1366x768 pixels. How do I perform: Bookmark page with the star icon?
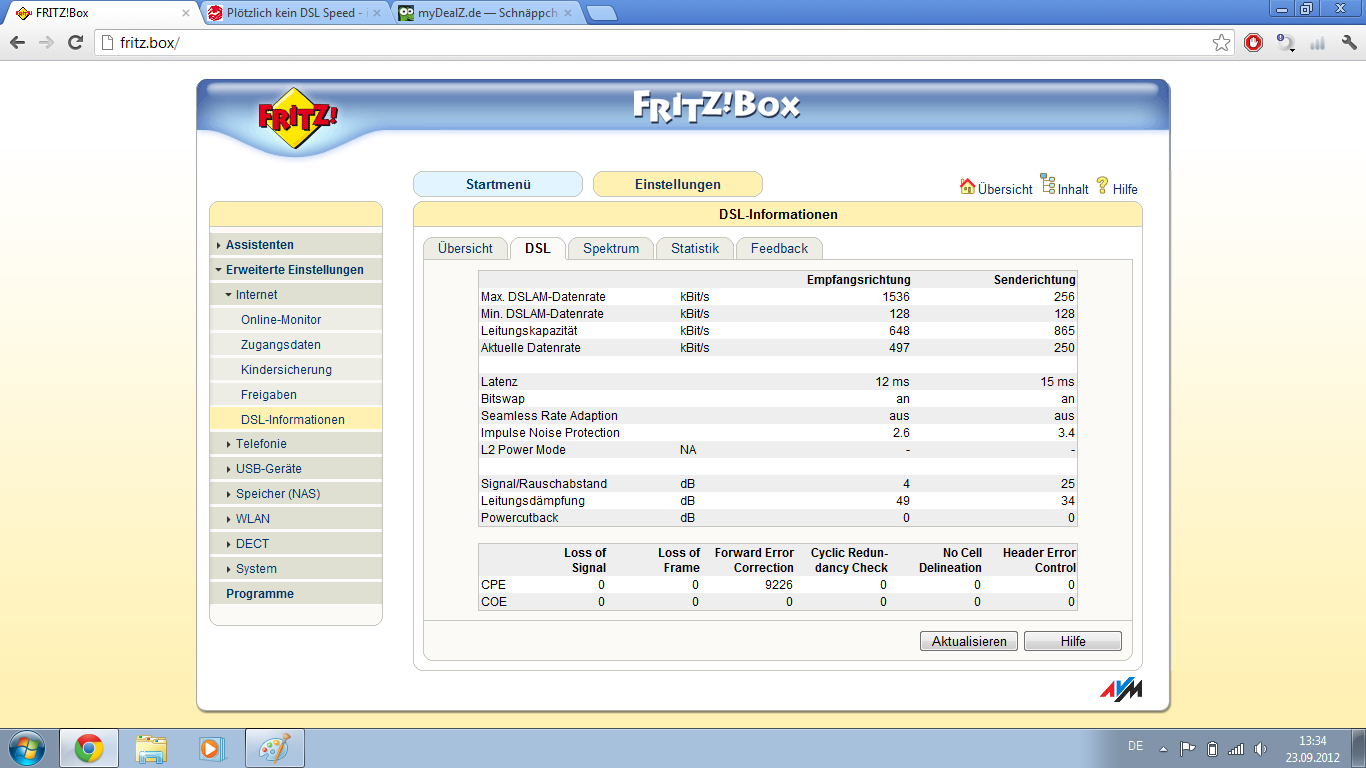1221,43
